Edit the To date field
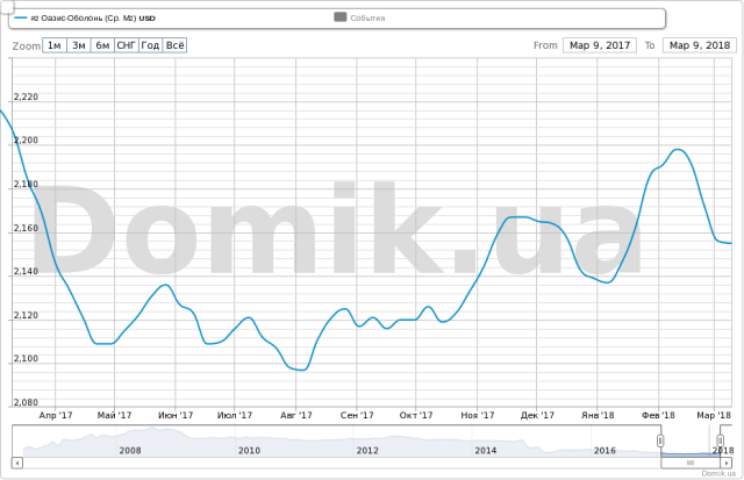 pos(699,46)
